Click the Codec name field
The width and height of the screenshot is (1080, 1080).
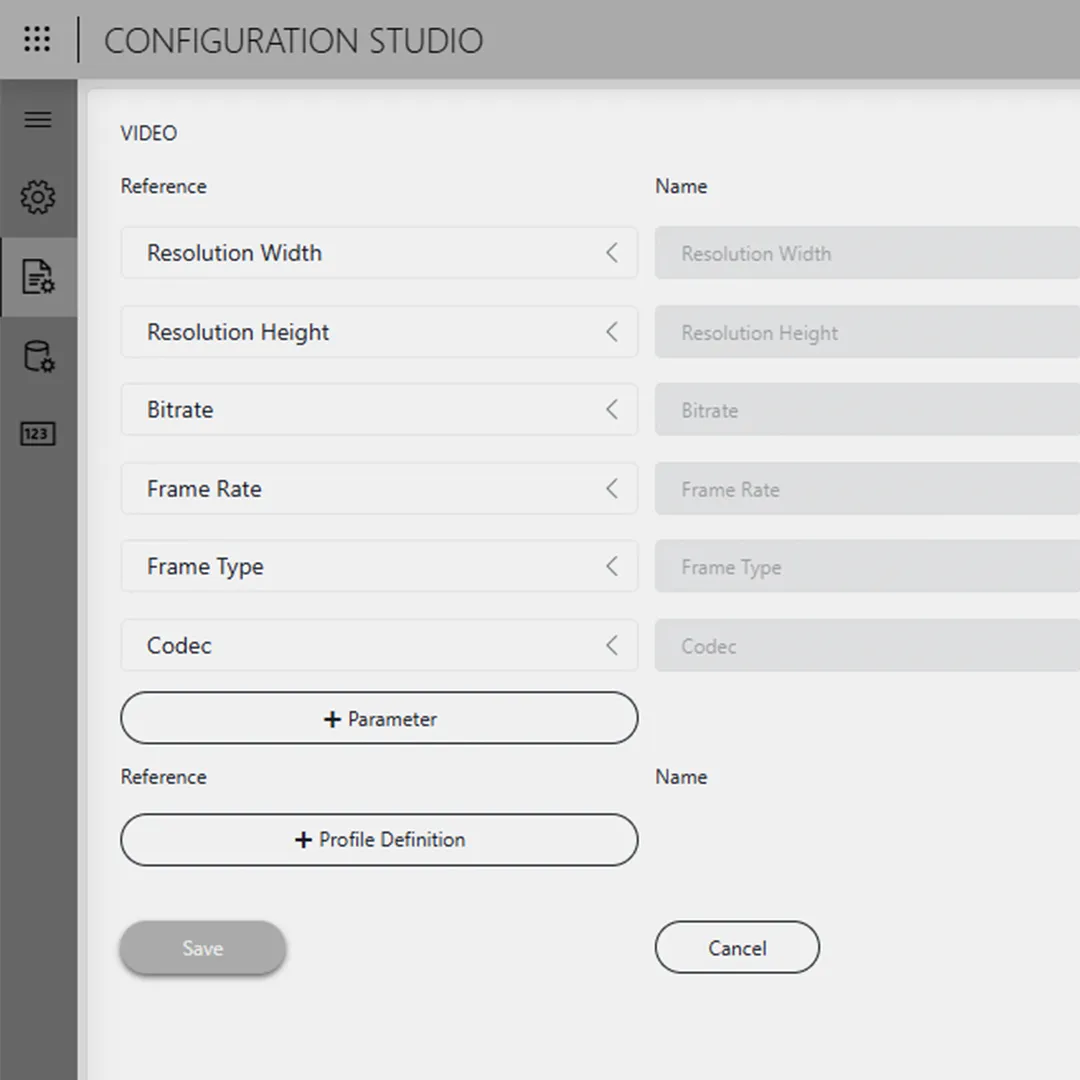867,645
